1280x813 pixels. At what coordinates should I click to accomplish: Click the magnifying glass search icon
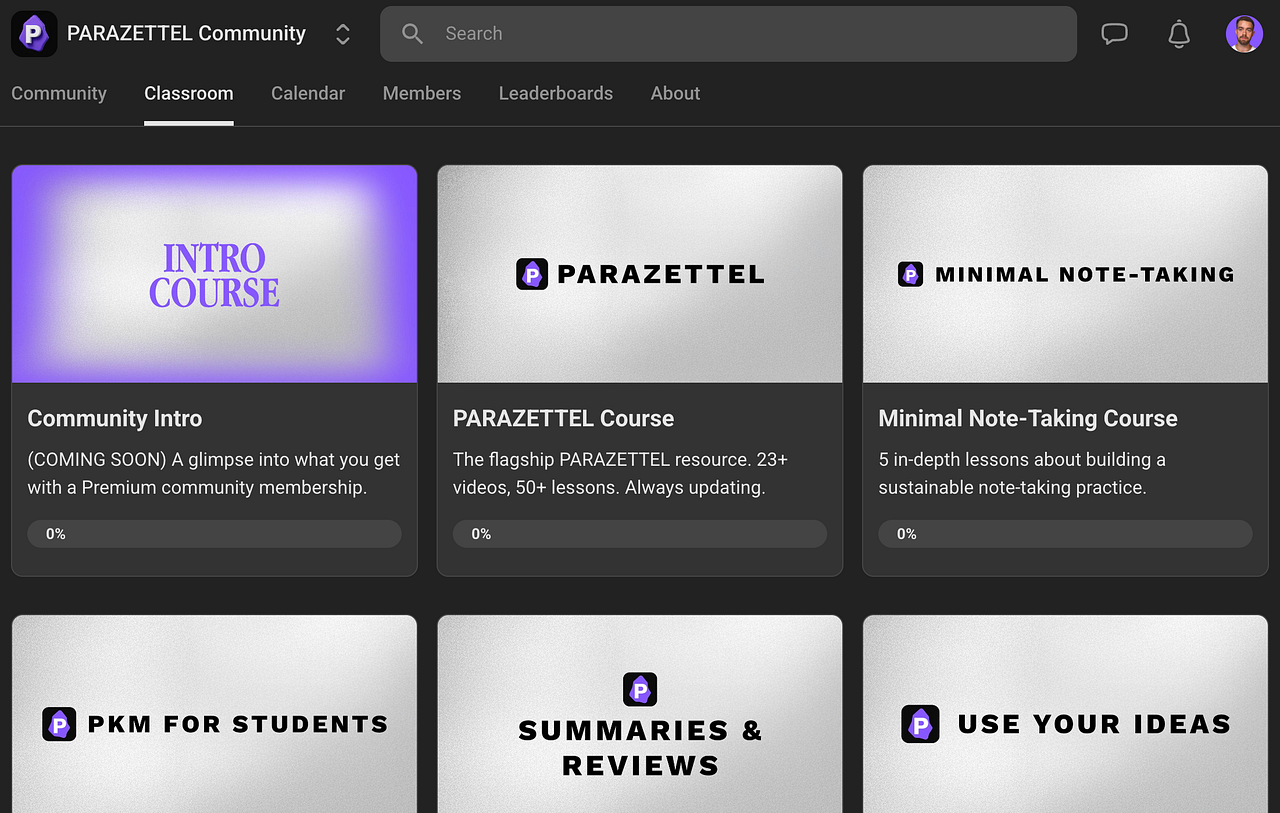412,34
